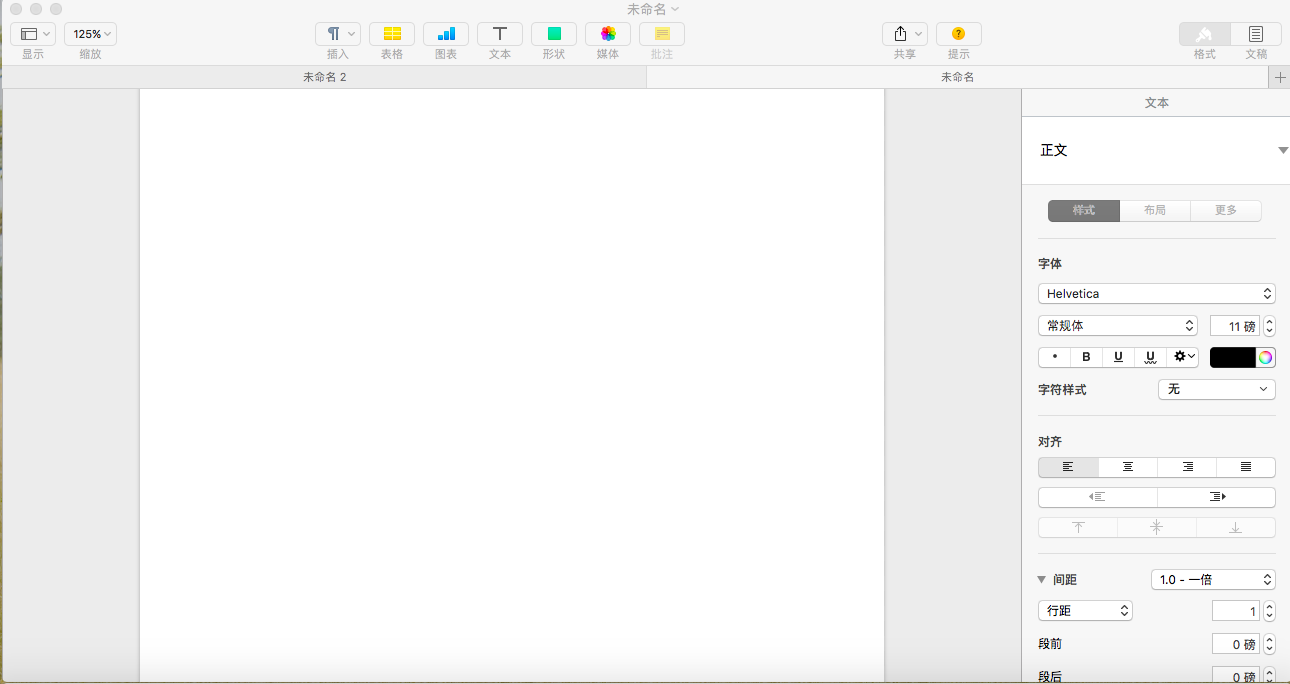Align text to the left
This screenshot has height=684, width=1290.
[x=1069, y=467]
